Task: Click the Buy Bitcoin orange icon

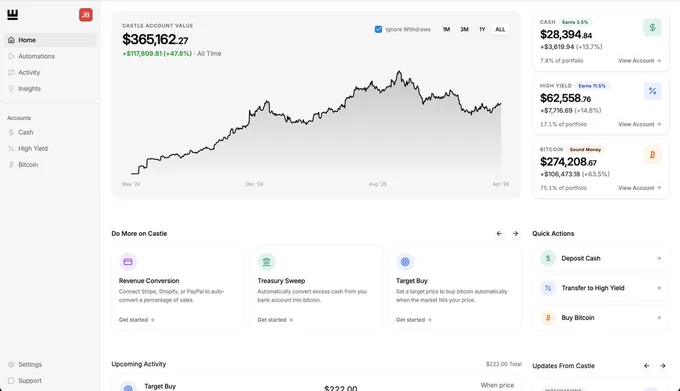Action: coord(548,318)
